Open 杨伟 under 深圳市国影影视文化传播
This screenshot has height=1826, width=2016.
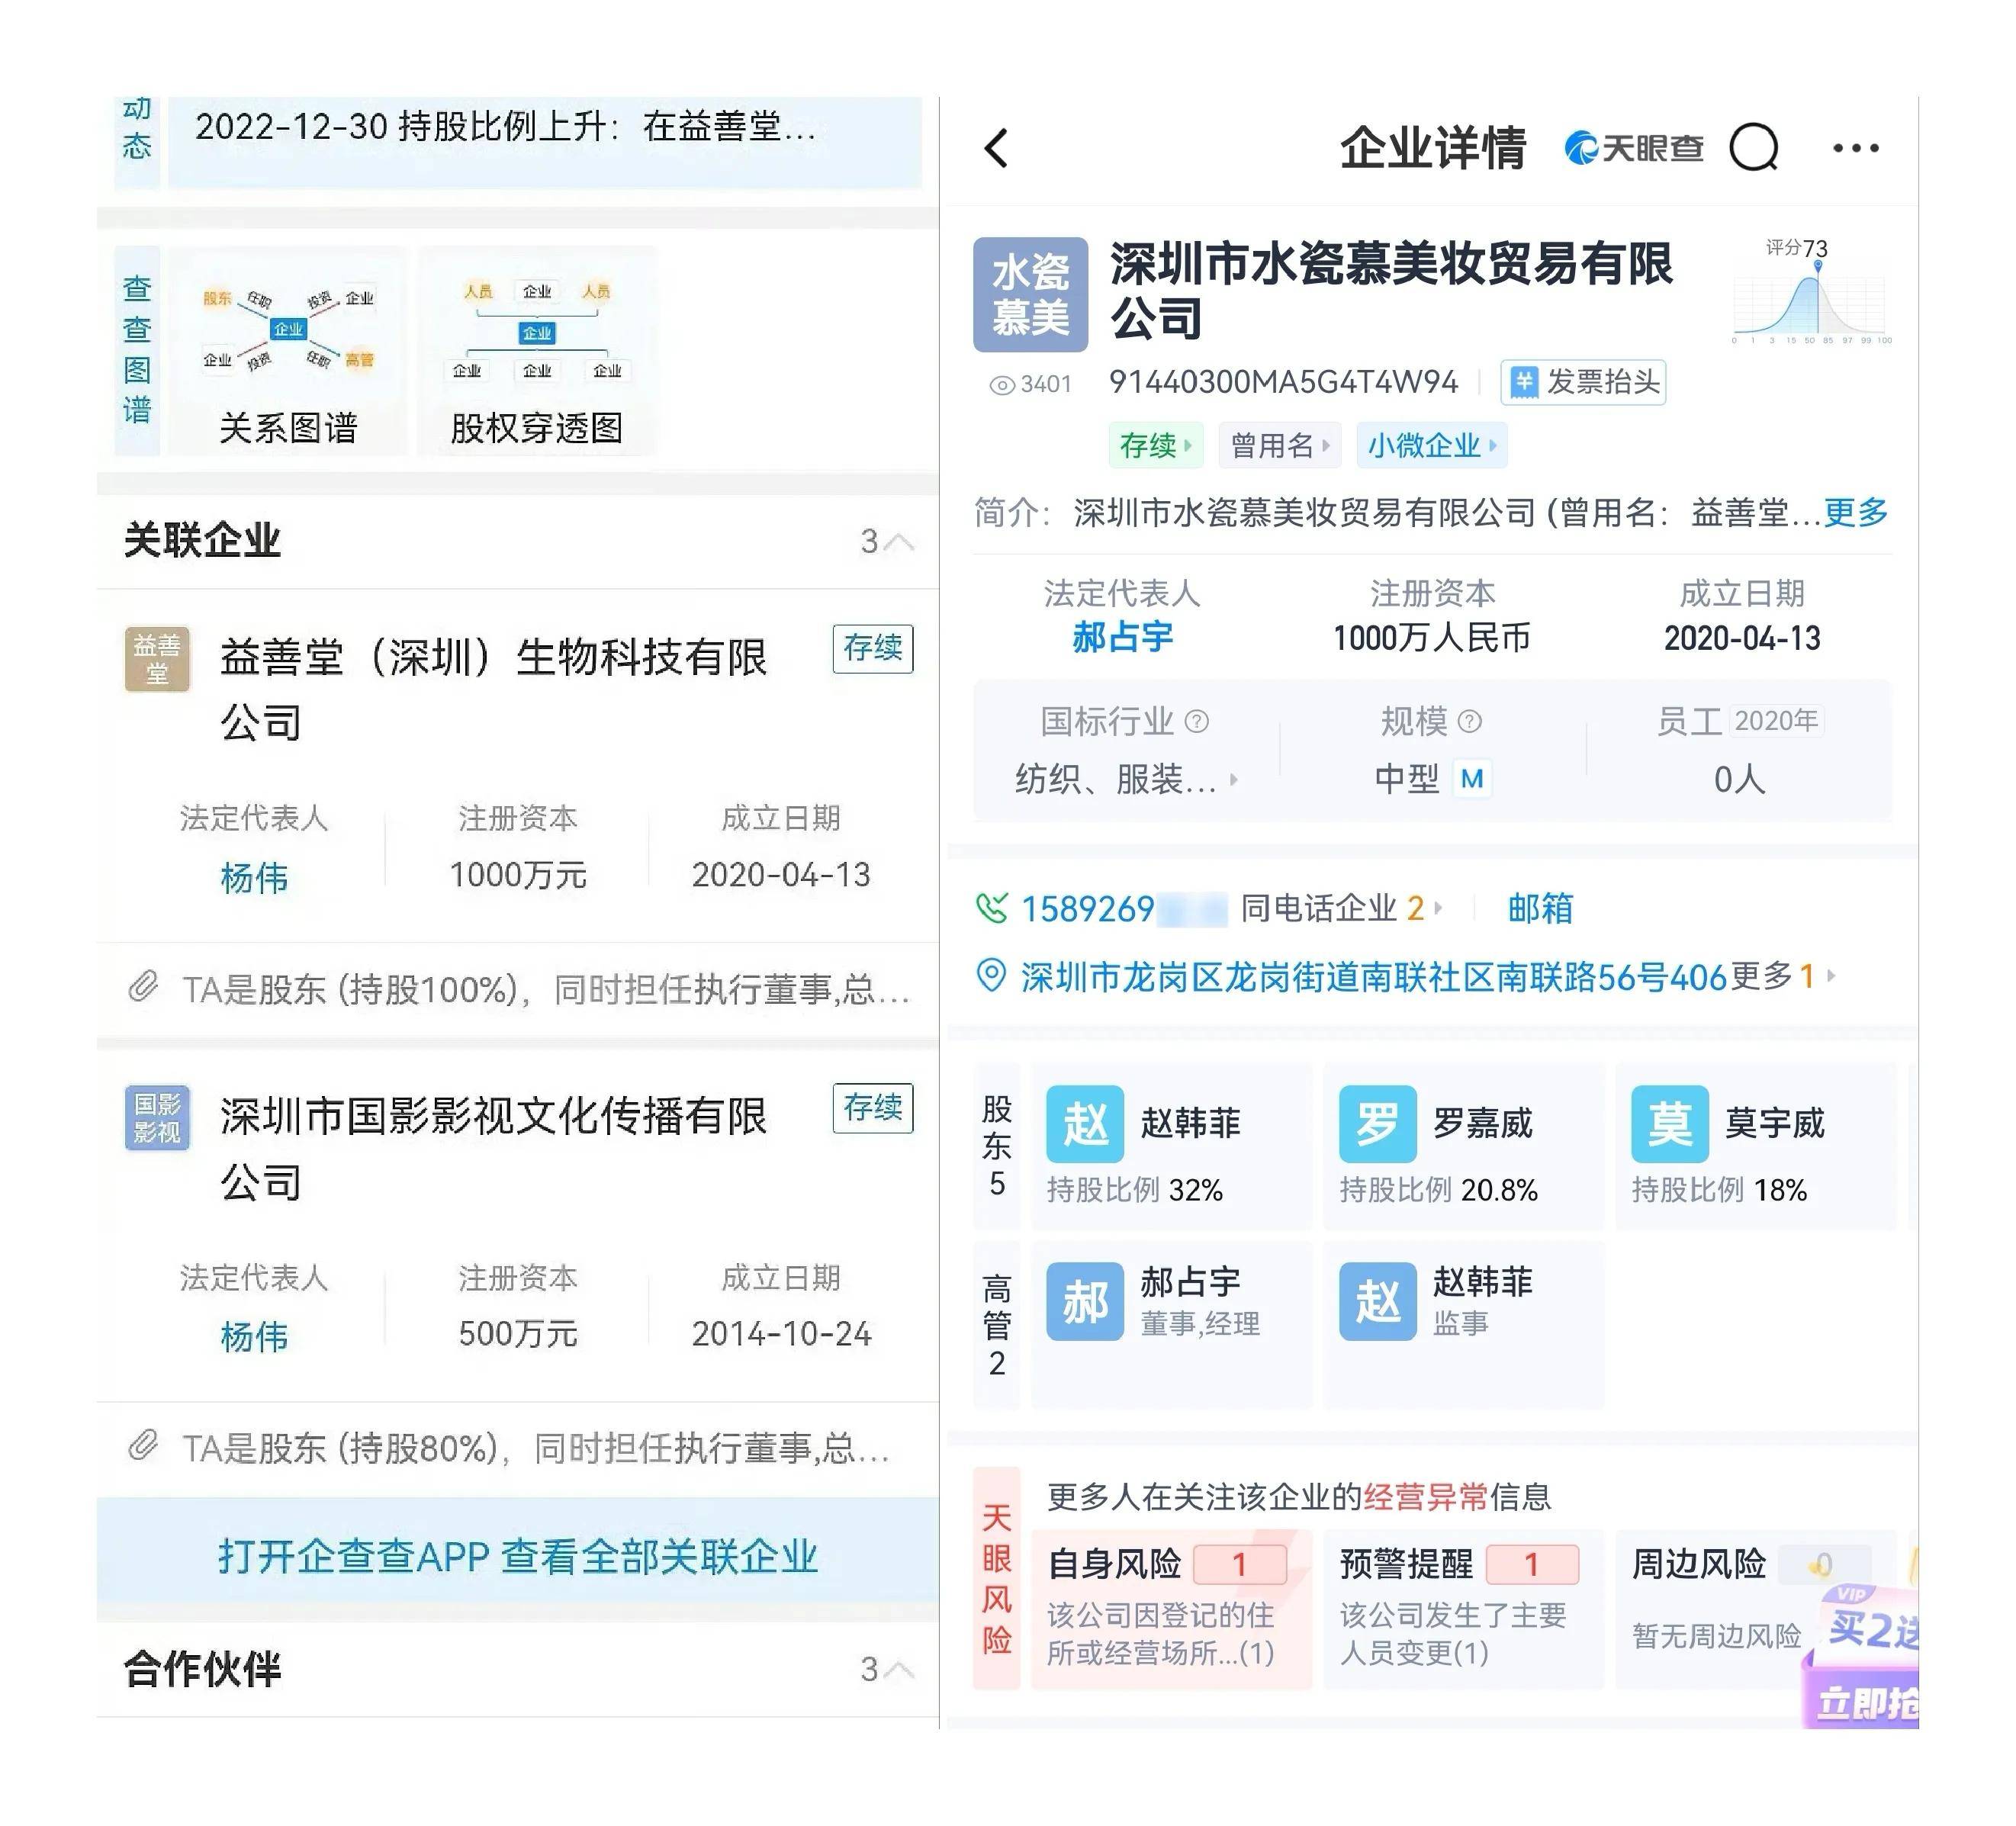point(254,1336)
